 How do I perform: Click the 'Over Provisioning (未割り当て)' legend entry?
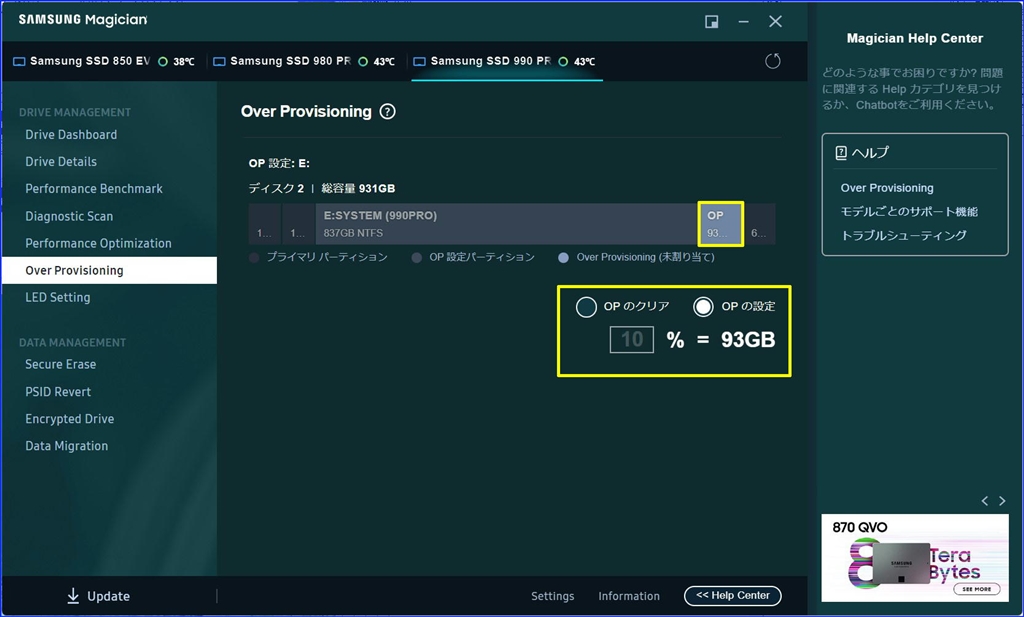tap(637, 257)
